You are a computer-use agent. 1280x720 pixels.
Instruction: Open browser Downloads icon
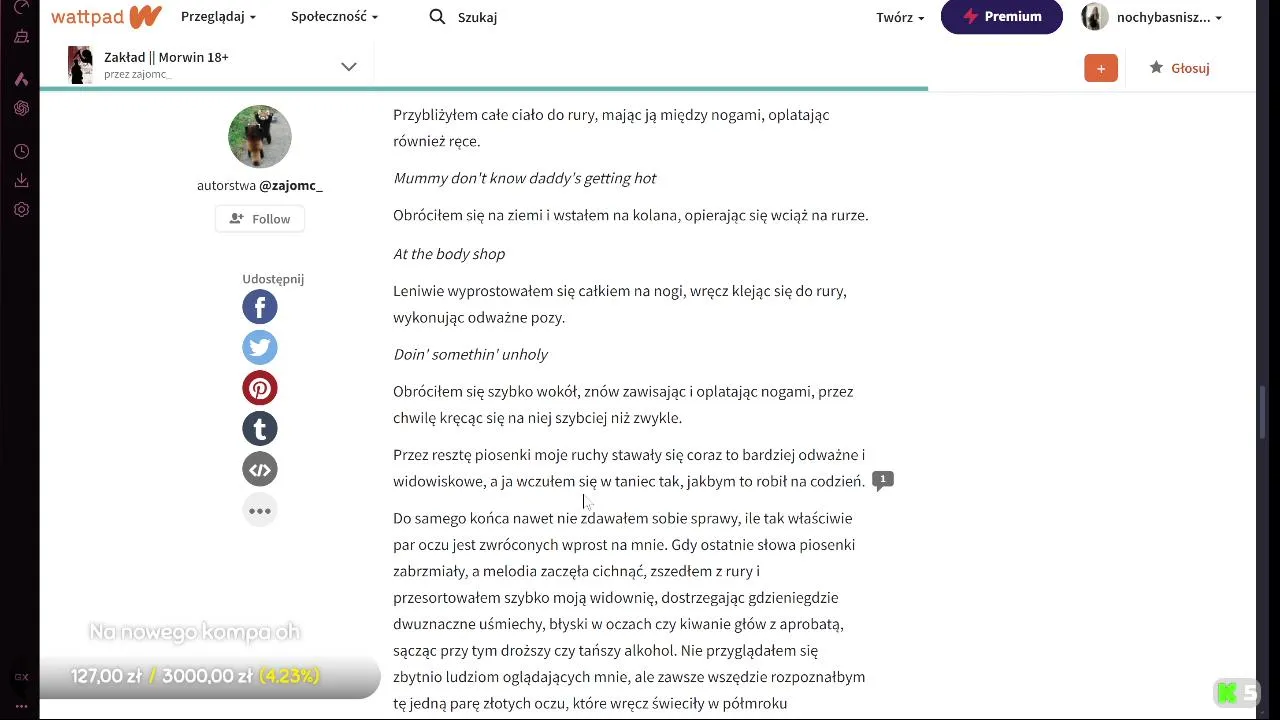click(x=22, y=181)
